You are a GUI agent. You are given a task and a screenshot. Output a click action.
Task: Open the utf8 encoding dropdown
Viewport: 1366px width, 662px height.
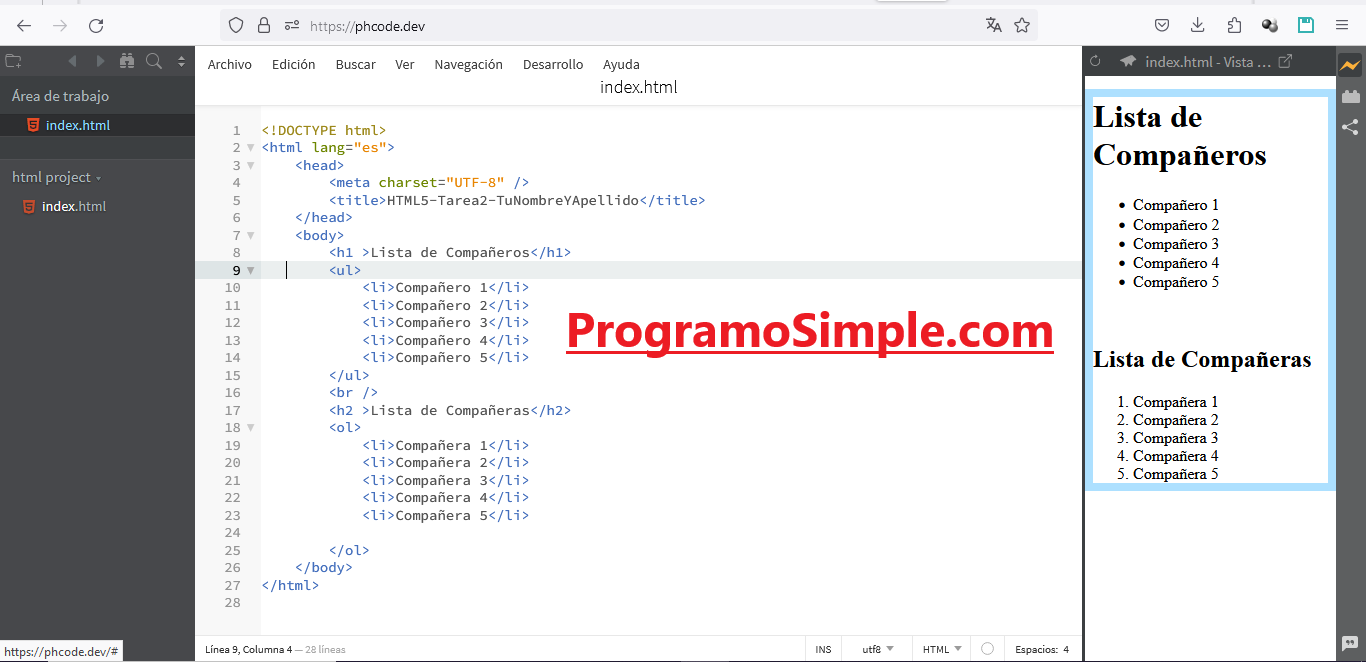click(876, 649)
